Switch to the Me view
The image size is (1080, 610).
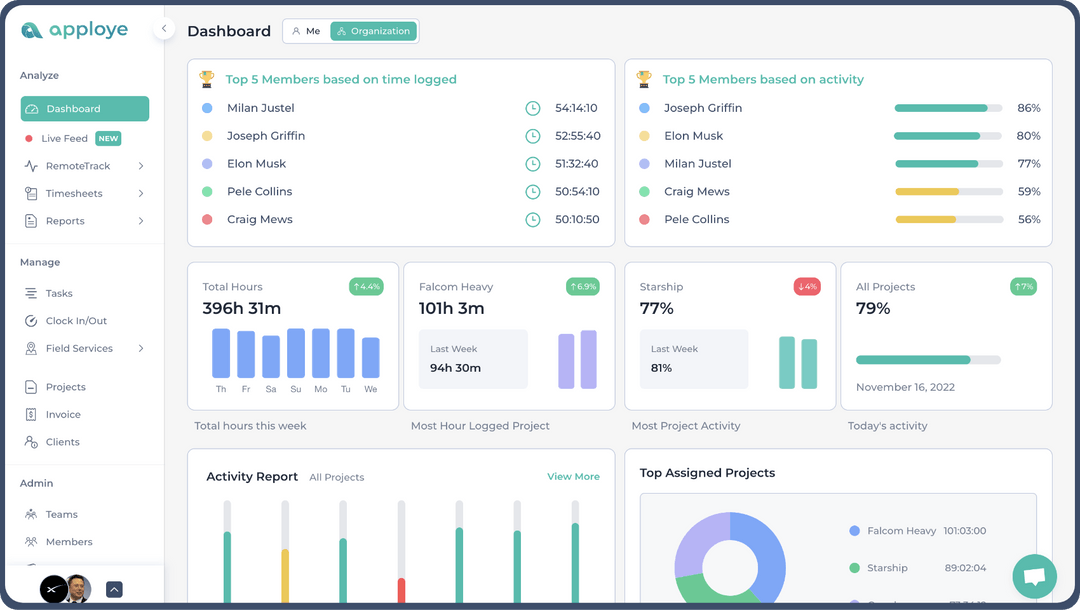(x=304, y=31)
